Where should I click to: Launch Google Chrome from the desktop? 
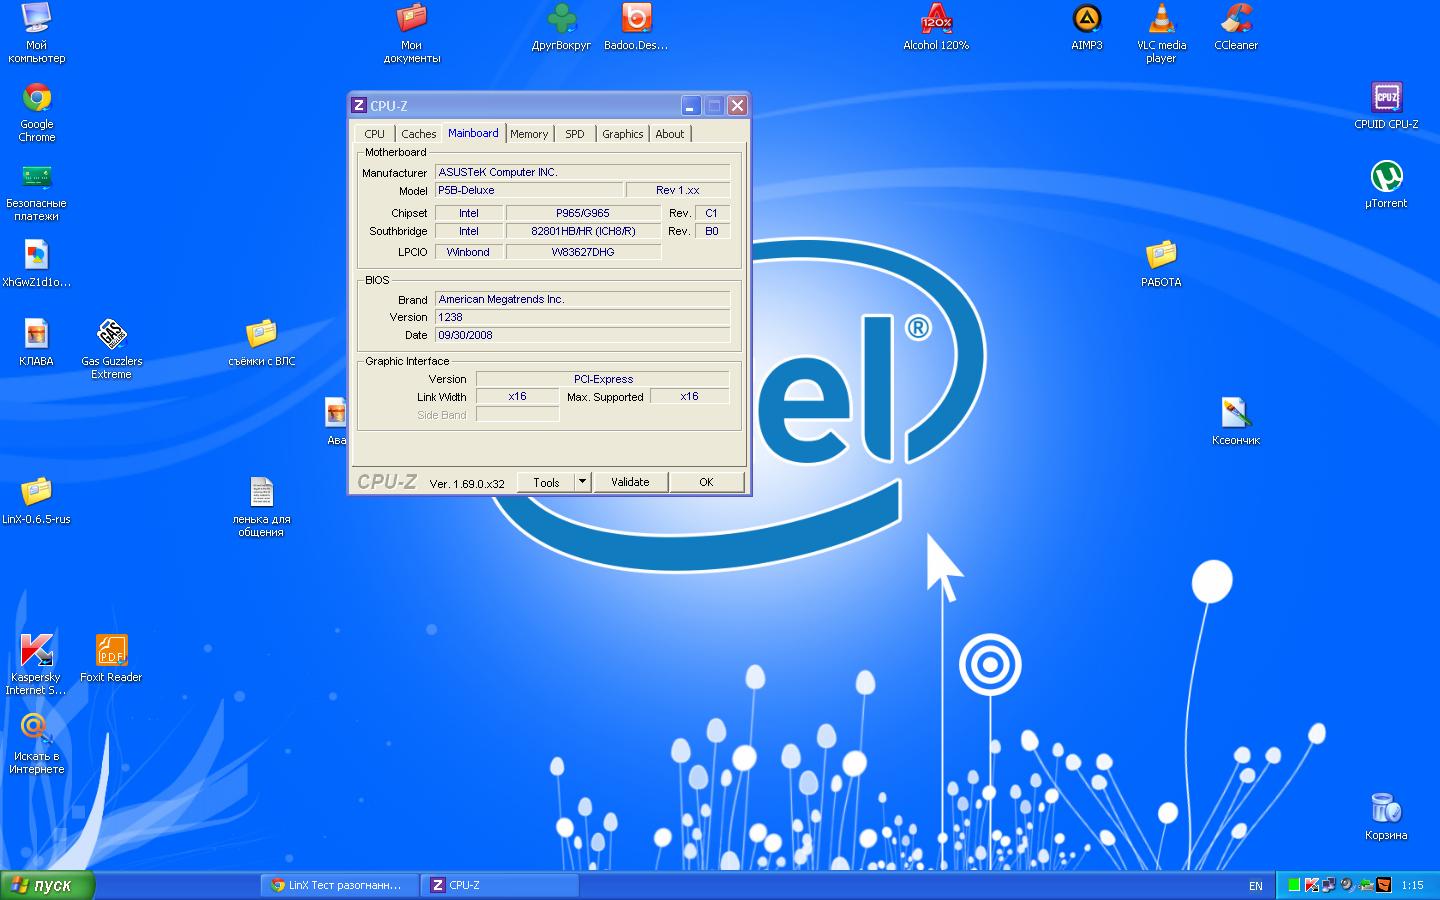(x=37, y=112)
